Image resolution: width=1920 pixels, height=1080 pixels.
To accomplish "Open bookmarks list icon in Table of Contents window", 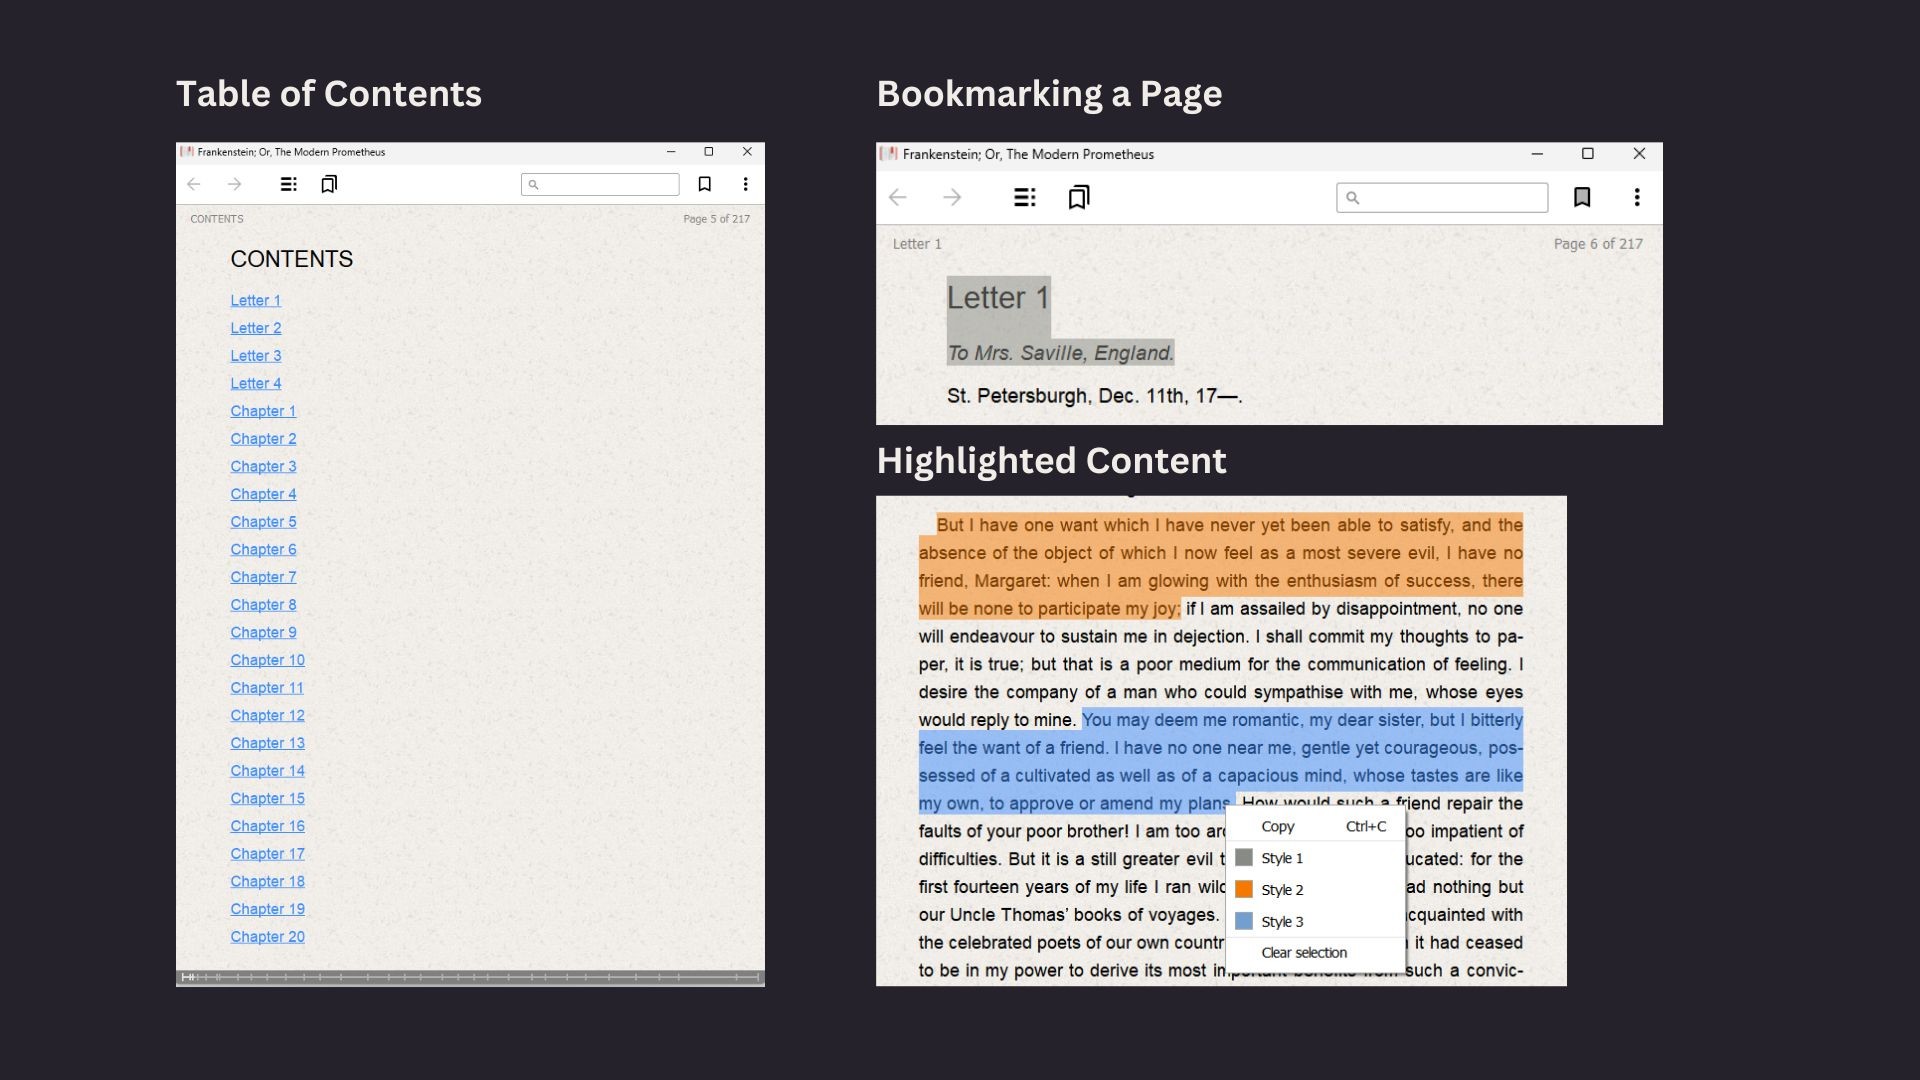I will [x=329, y=184].
